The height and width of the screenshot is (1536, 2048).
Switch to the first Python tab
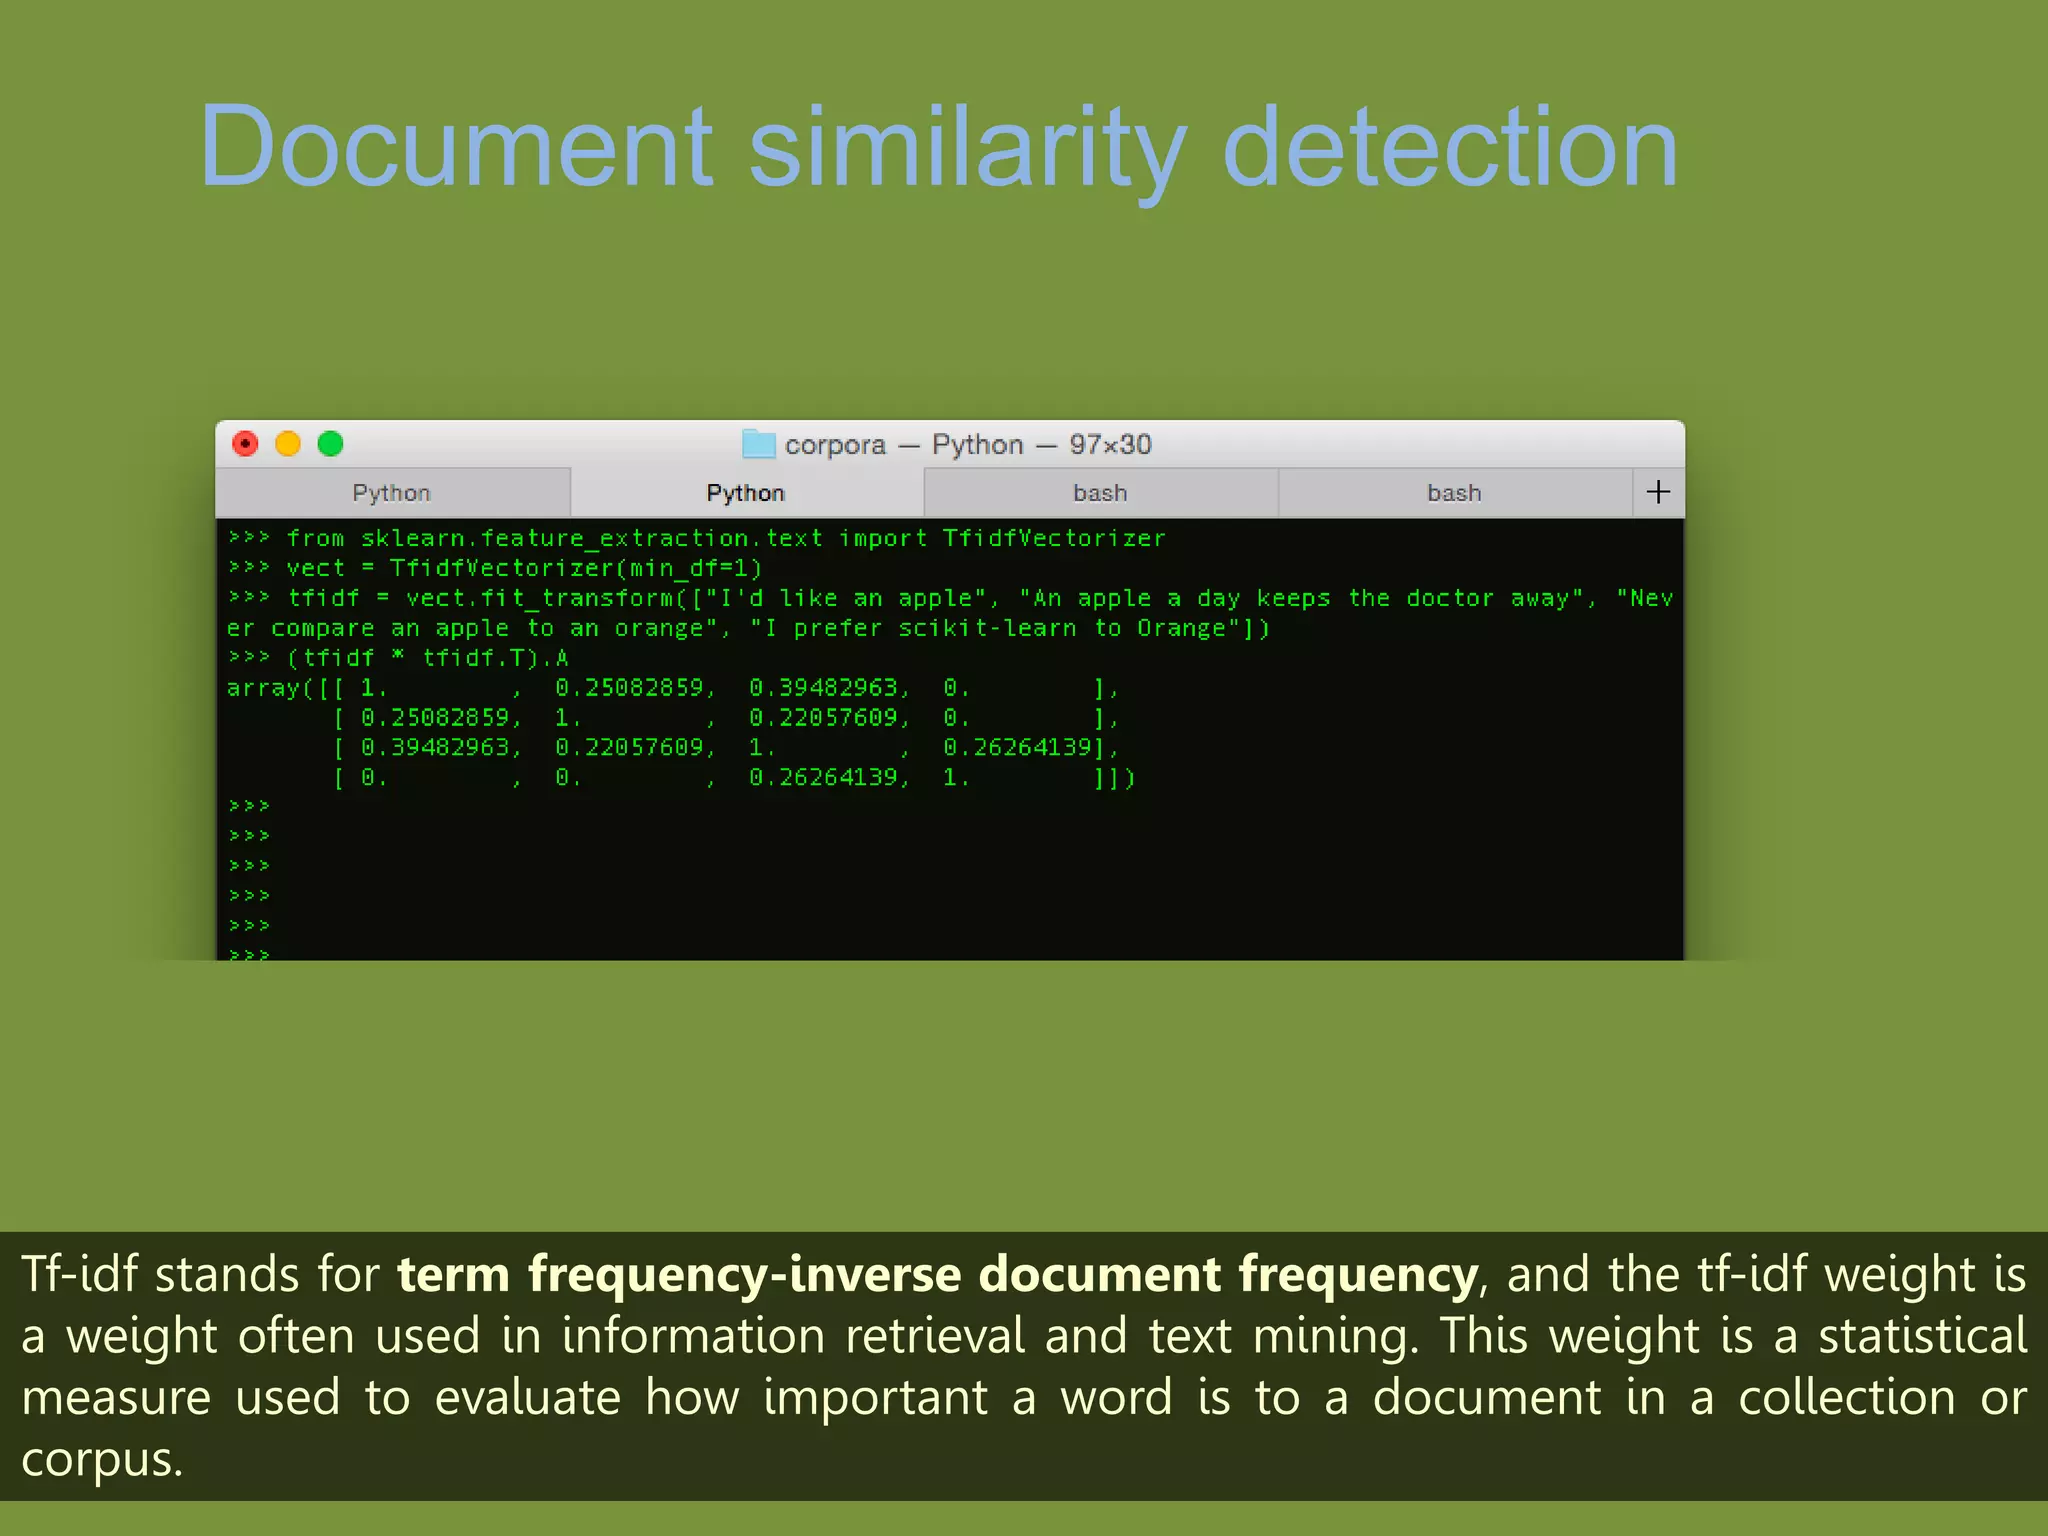pyautogui.click(x=392, y=493)
